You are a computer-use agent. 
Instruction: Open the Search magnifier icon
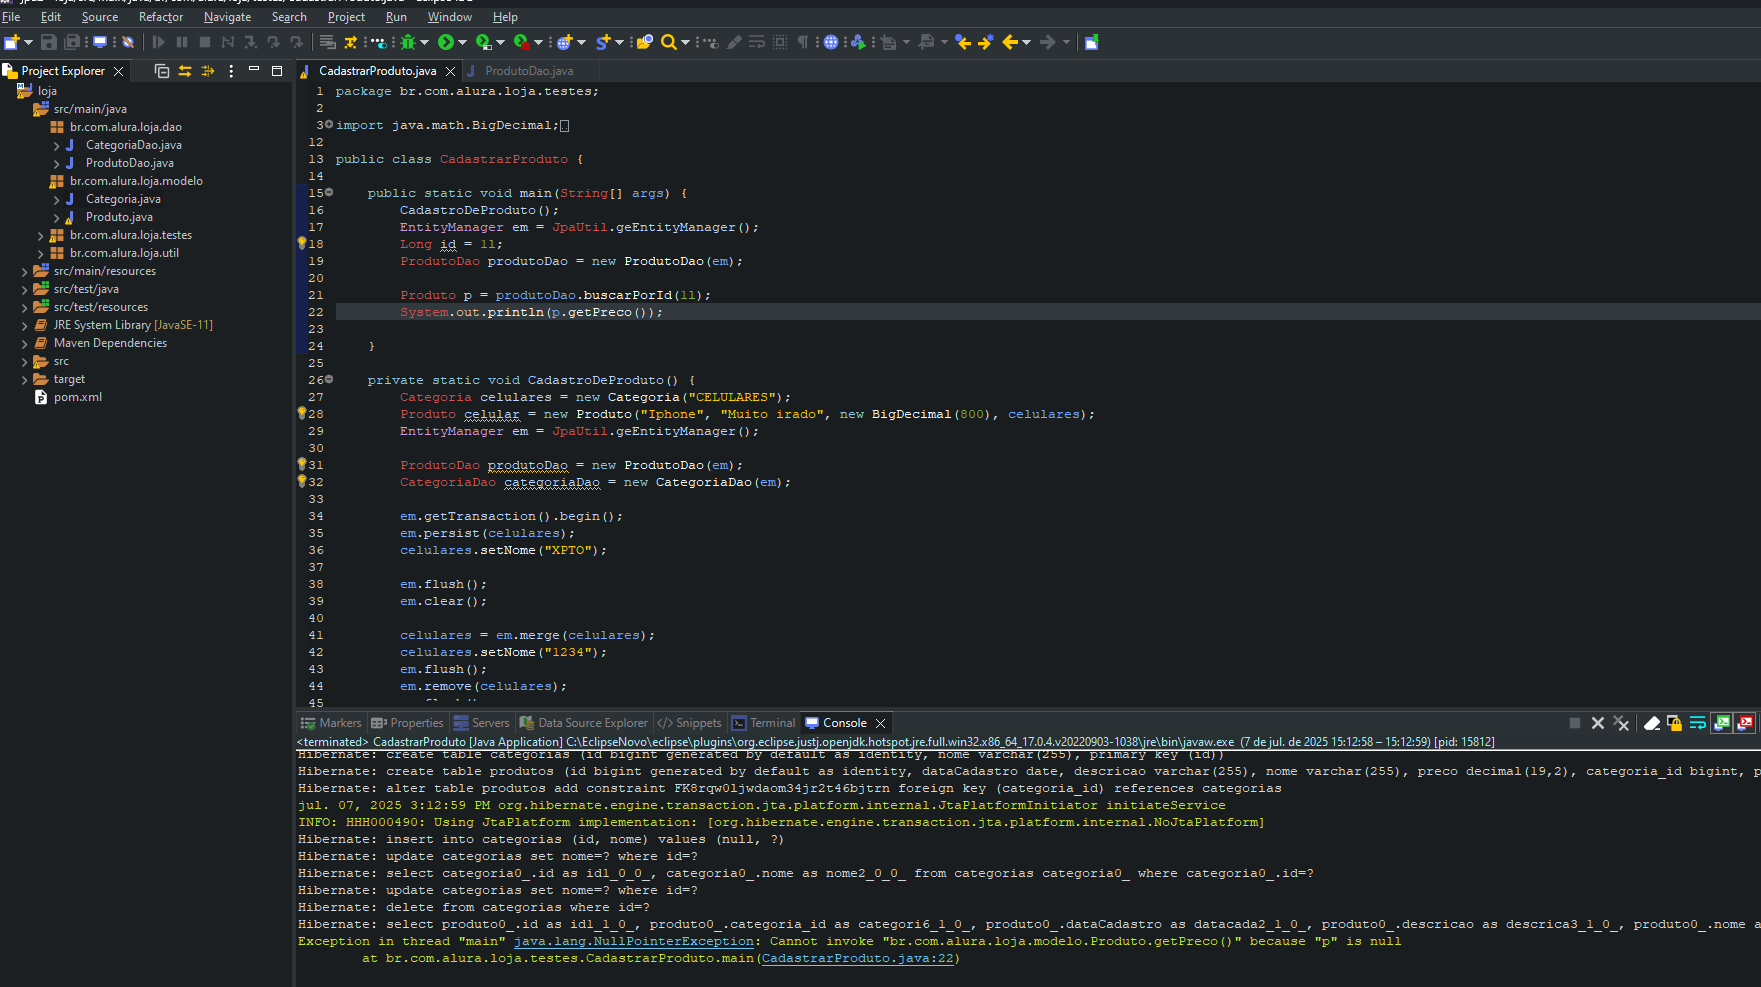click(668, 42)
